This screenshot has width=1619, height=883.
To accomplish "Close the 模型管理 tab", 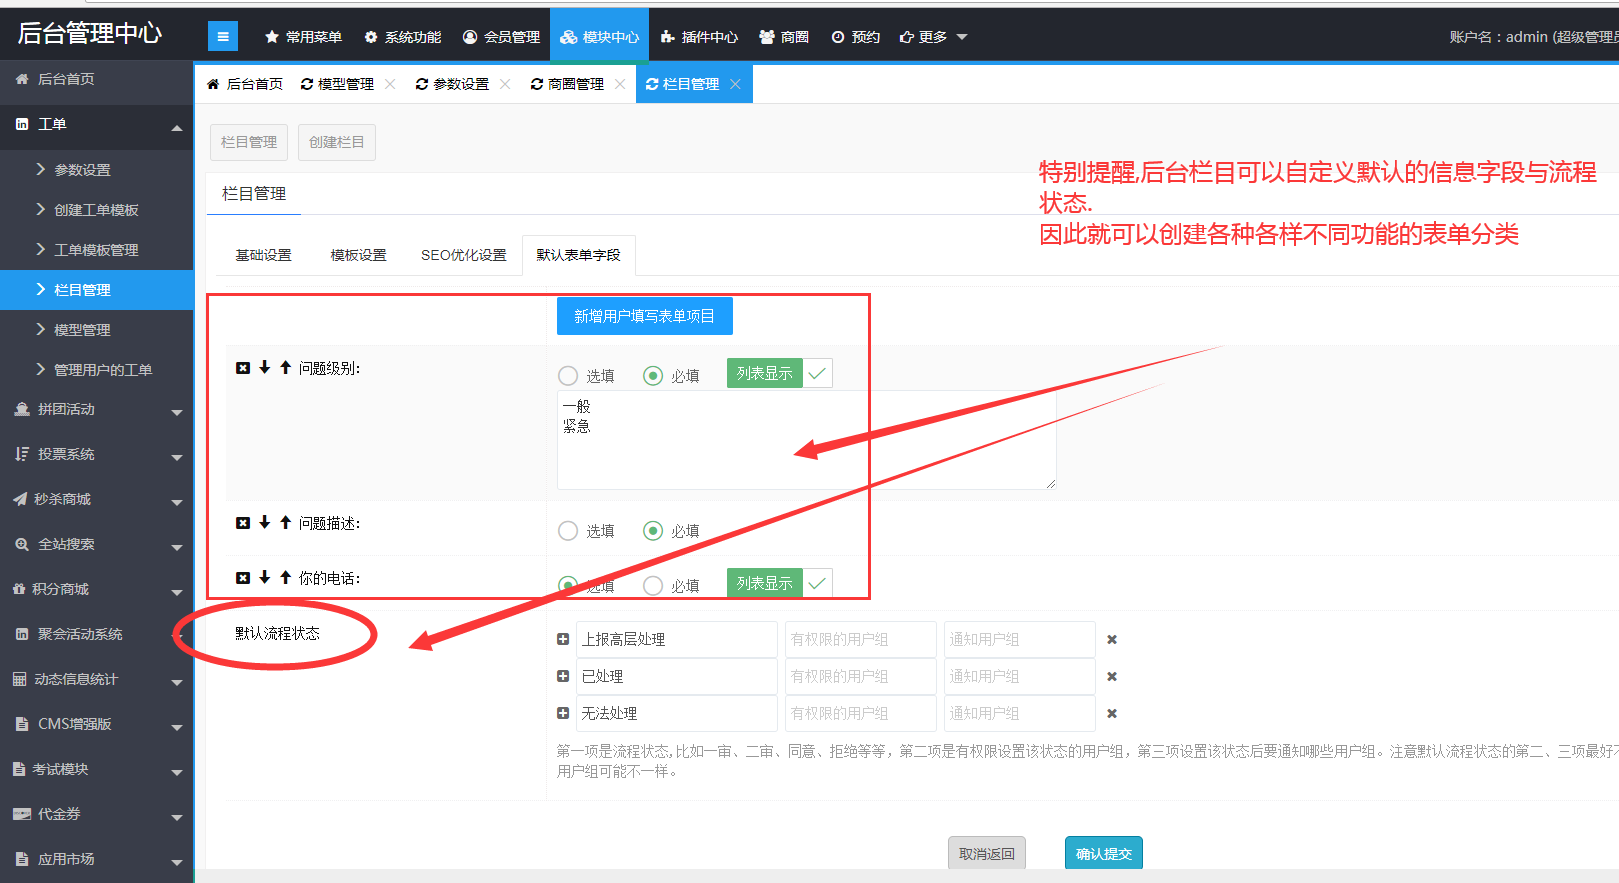I will (x=390, y=84).
